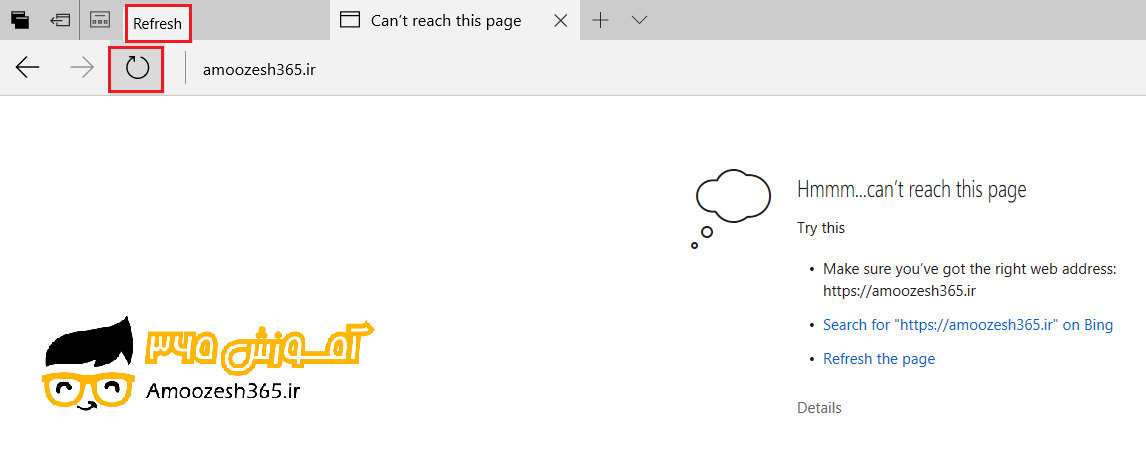1146x456 pixels.
Task: Go forward with the right arrow
Action: point(82,69)
